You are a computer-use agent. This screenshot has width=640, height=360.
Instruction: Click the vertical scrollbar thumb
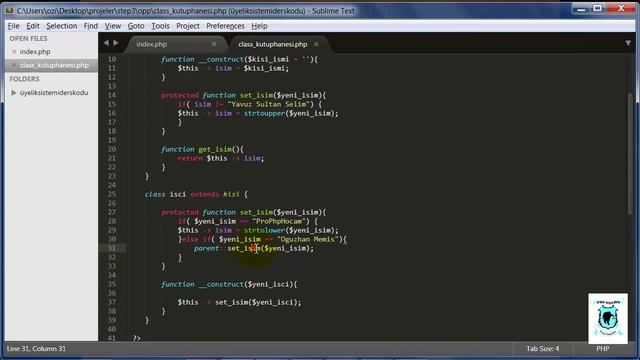[x=630, y=153]
